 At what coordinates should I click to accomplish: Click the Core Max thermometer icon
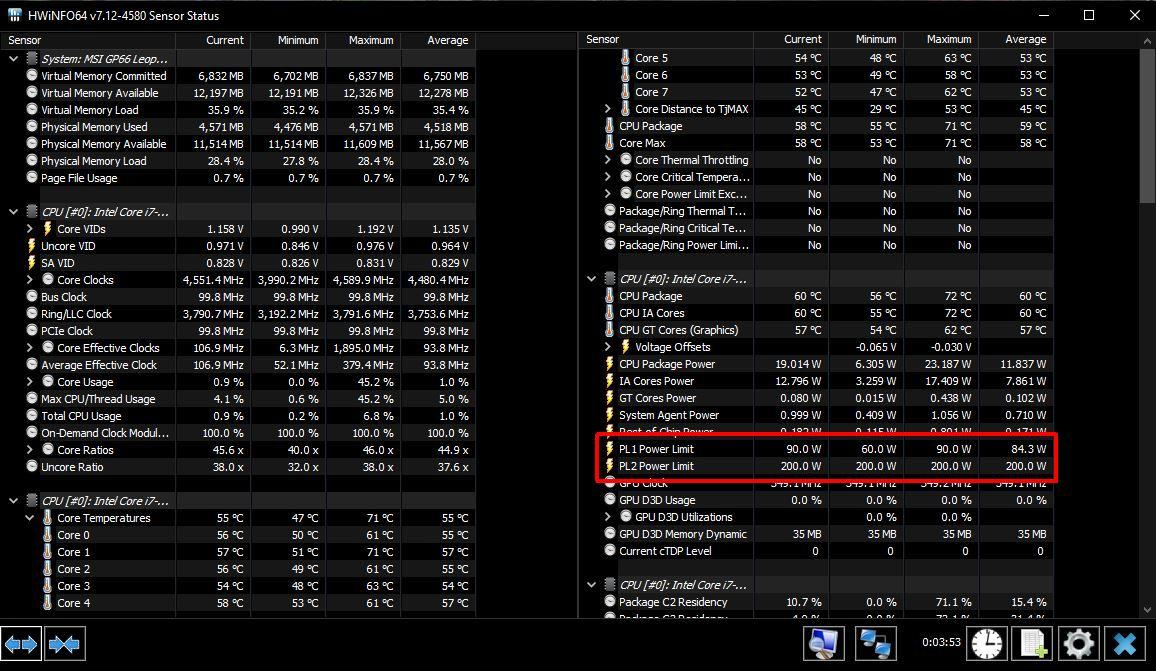[610, 143]
